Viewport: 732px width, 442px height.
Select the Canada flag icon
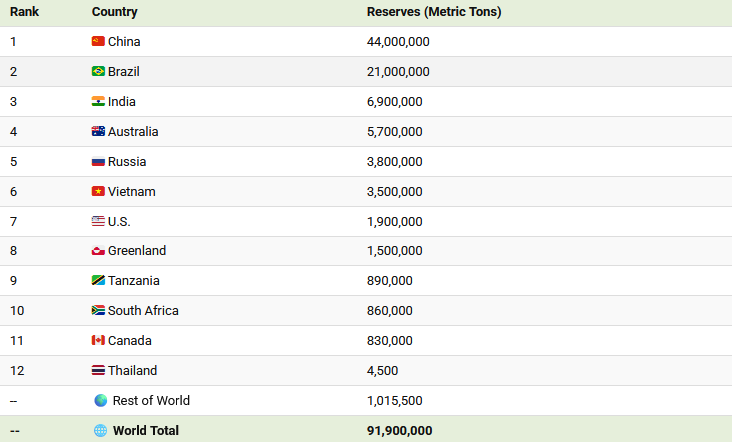click(x=98, y=341)
